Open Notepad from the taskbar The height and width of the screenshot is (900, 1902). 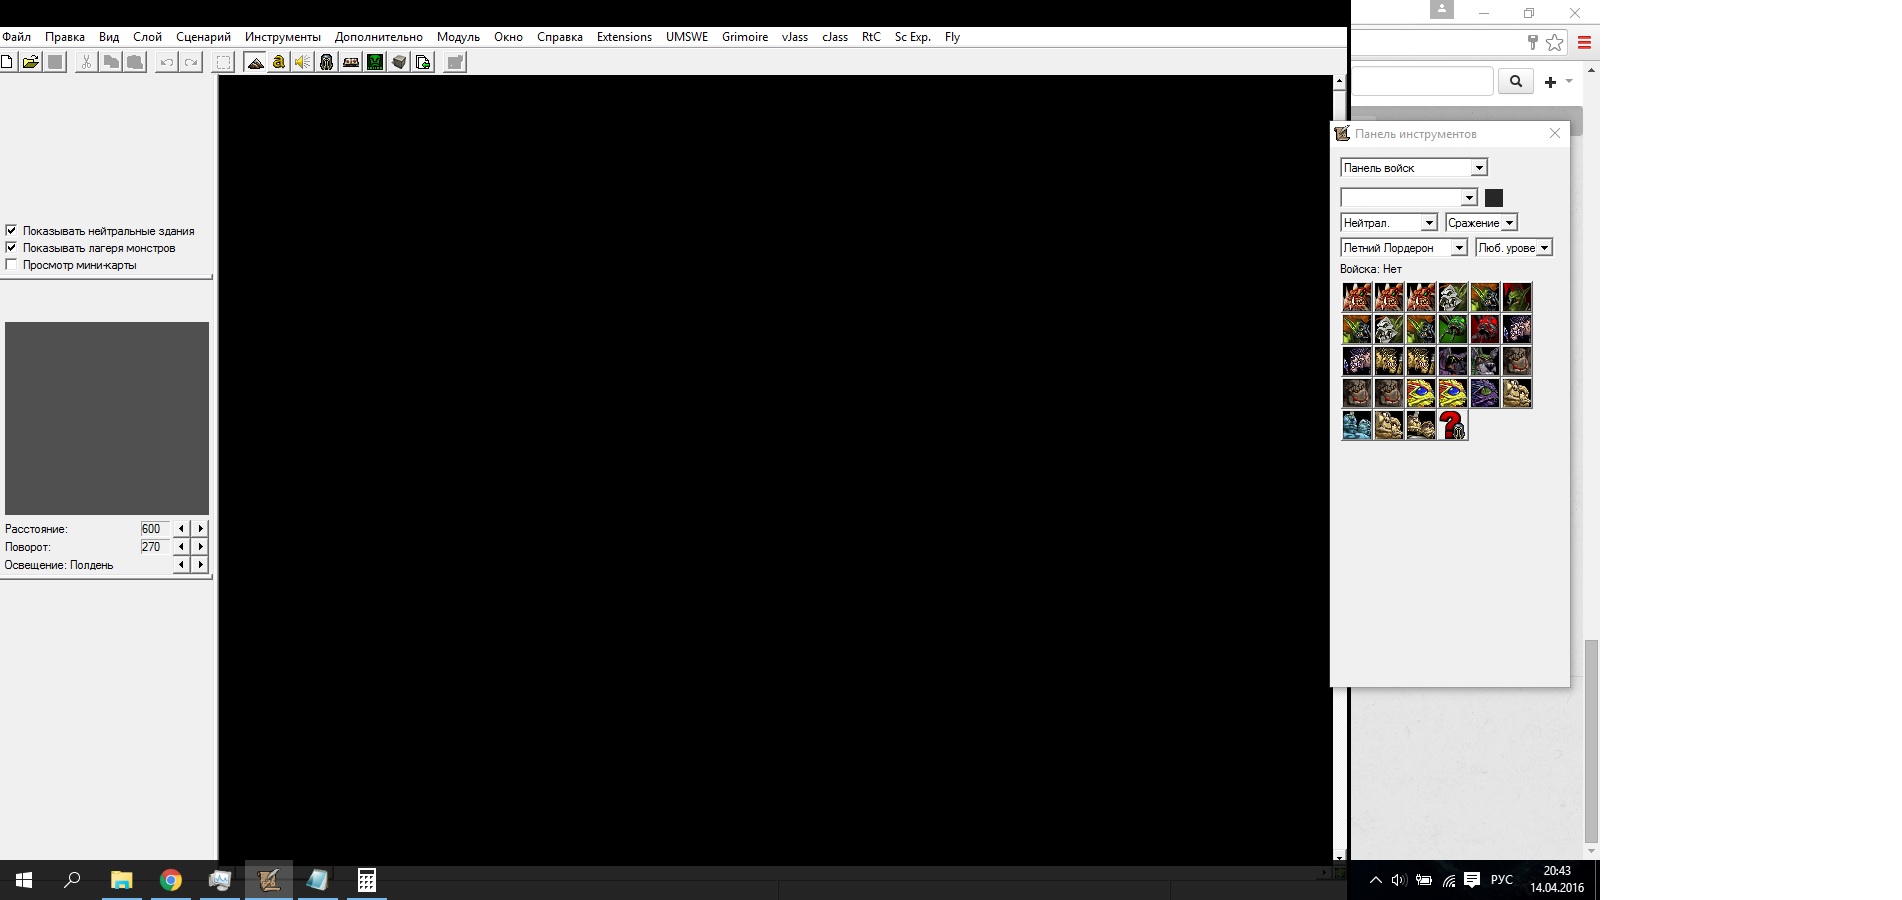tap(318, 880)
